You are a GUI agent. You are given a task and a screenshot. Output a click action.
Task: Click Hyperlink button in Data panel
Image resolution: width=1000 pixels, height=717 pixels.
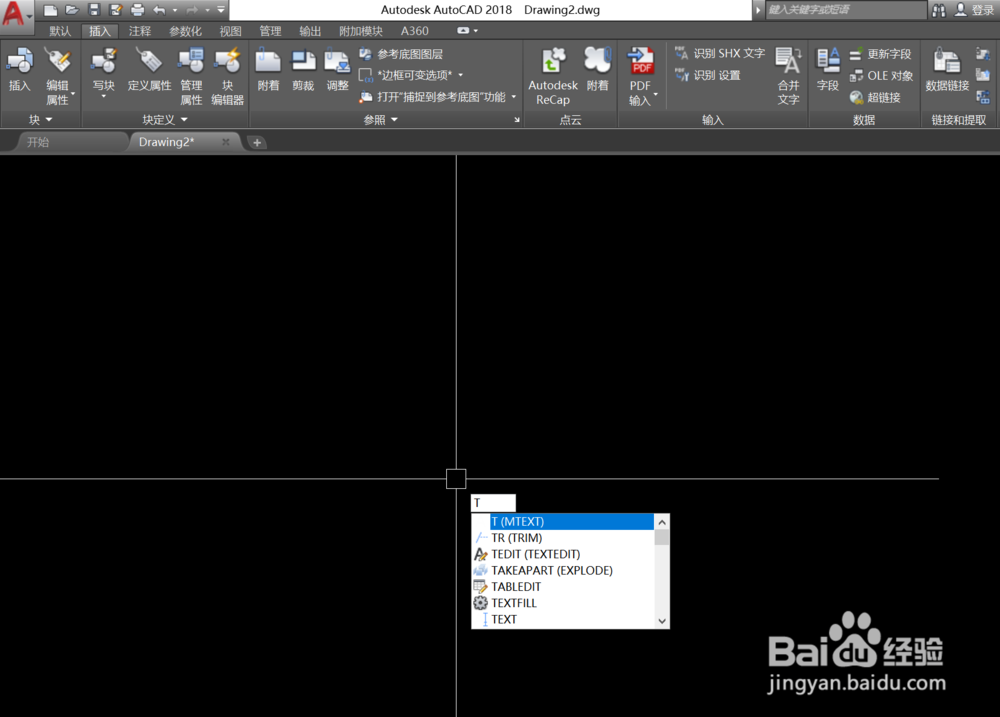(875, 98)
